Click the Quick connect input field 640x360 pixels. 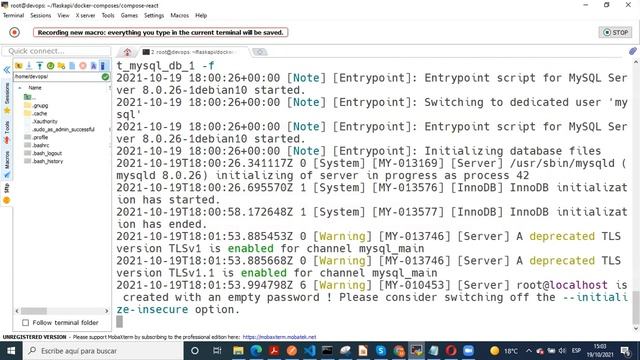coord(56,51)
